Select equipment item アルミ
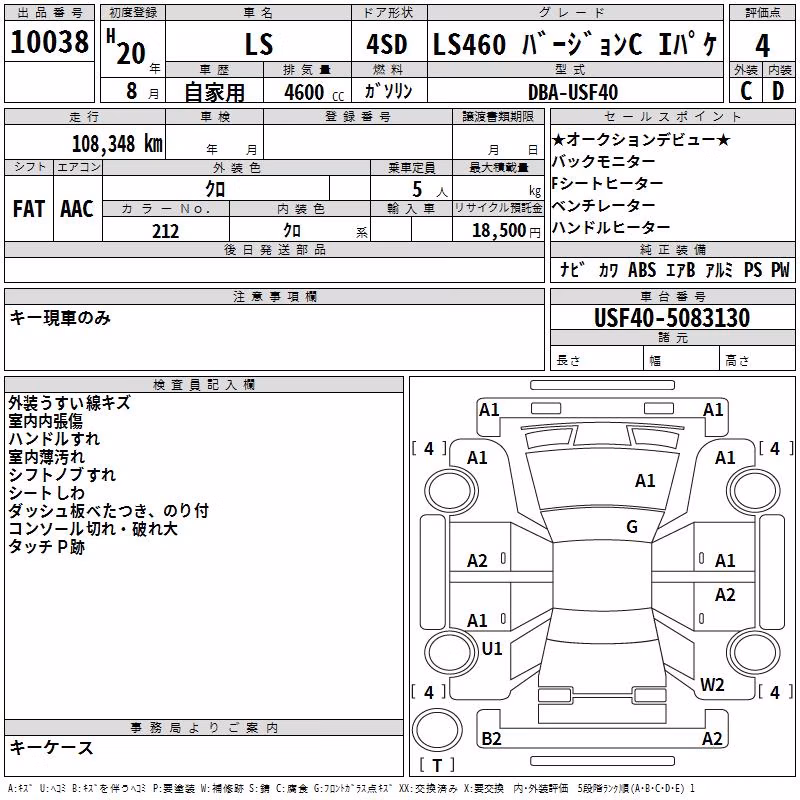The width and height of the screenshot is (800, 800). pos(719,270)
